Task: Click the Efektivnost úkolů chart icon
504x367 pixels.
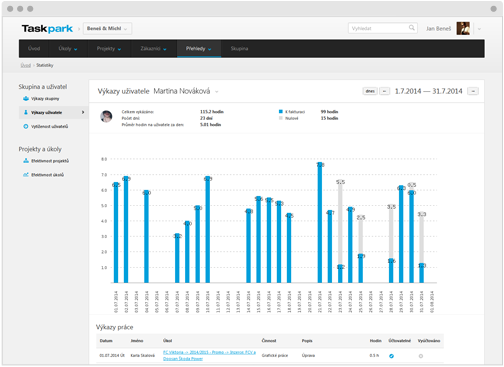Action: point(26,175)
